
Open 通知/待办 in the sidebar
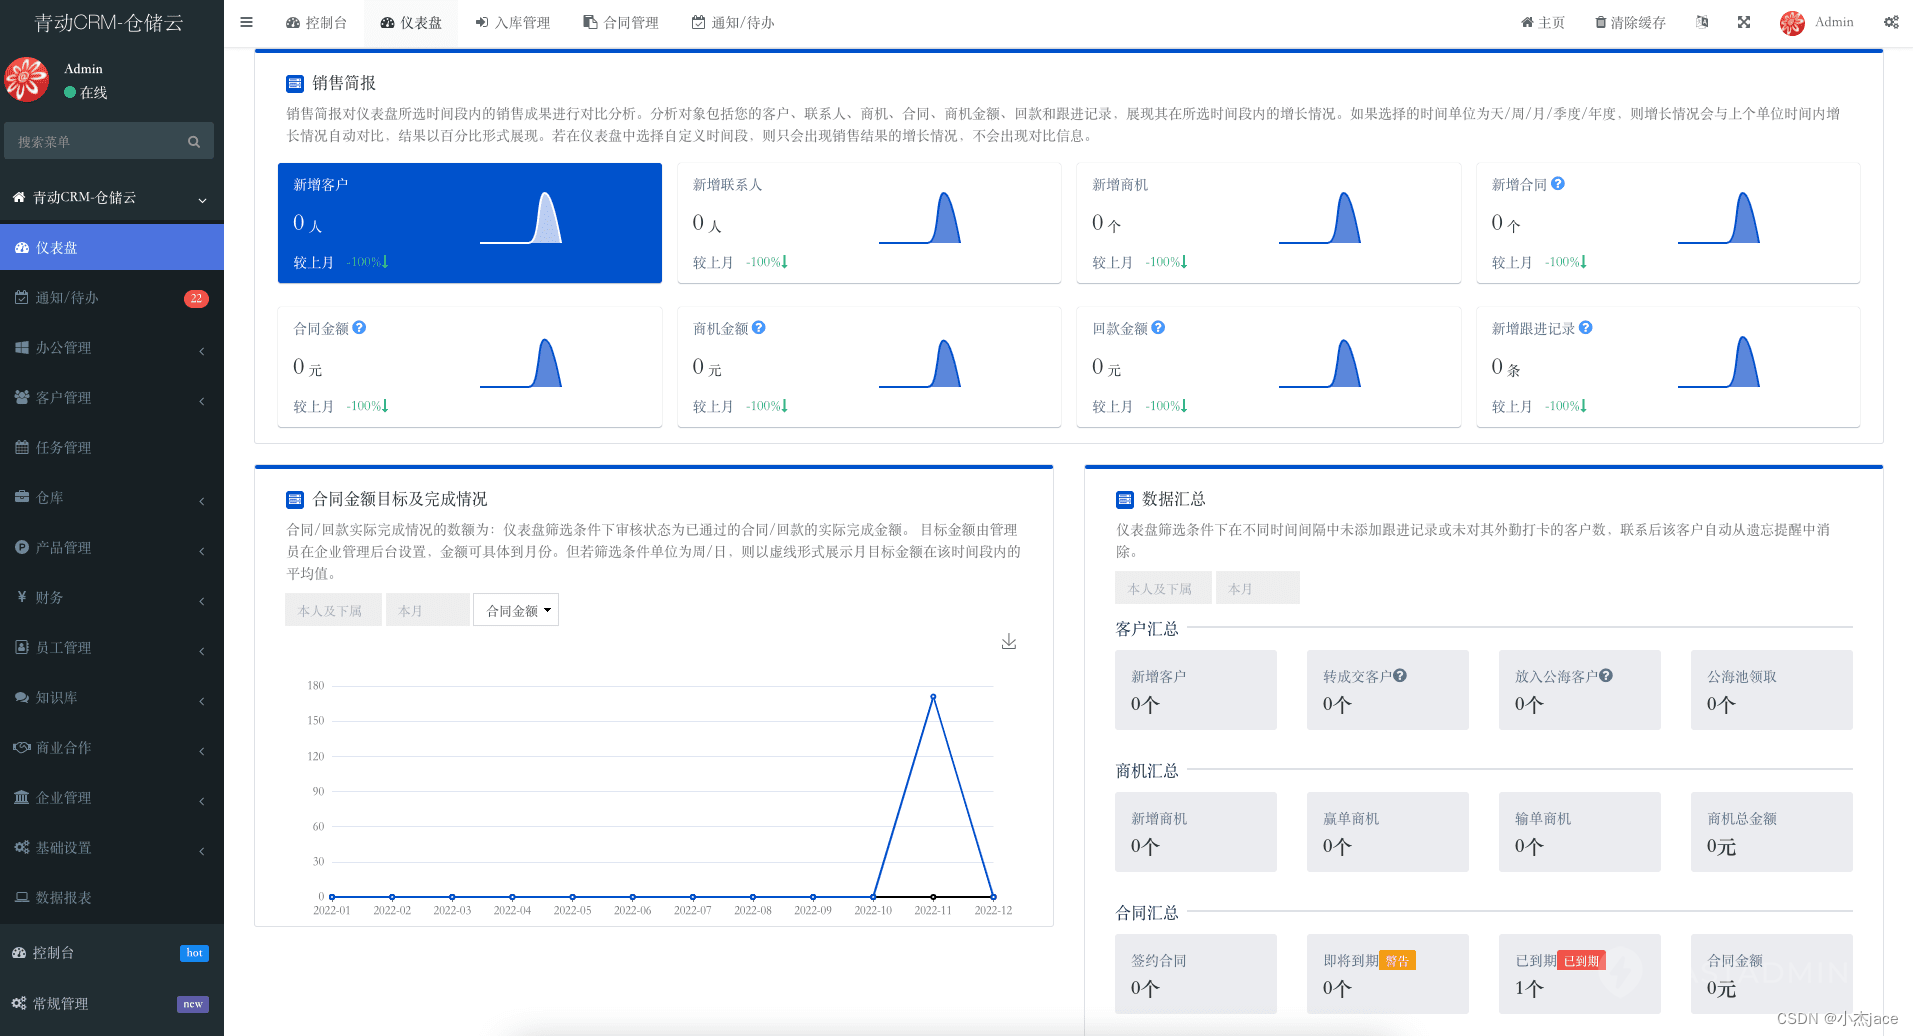tap(112, 297)
